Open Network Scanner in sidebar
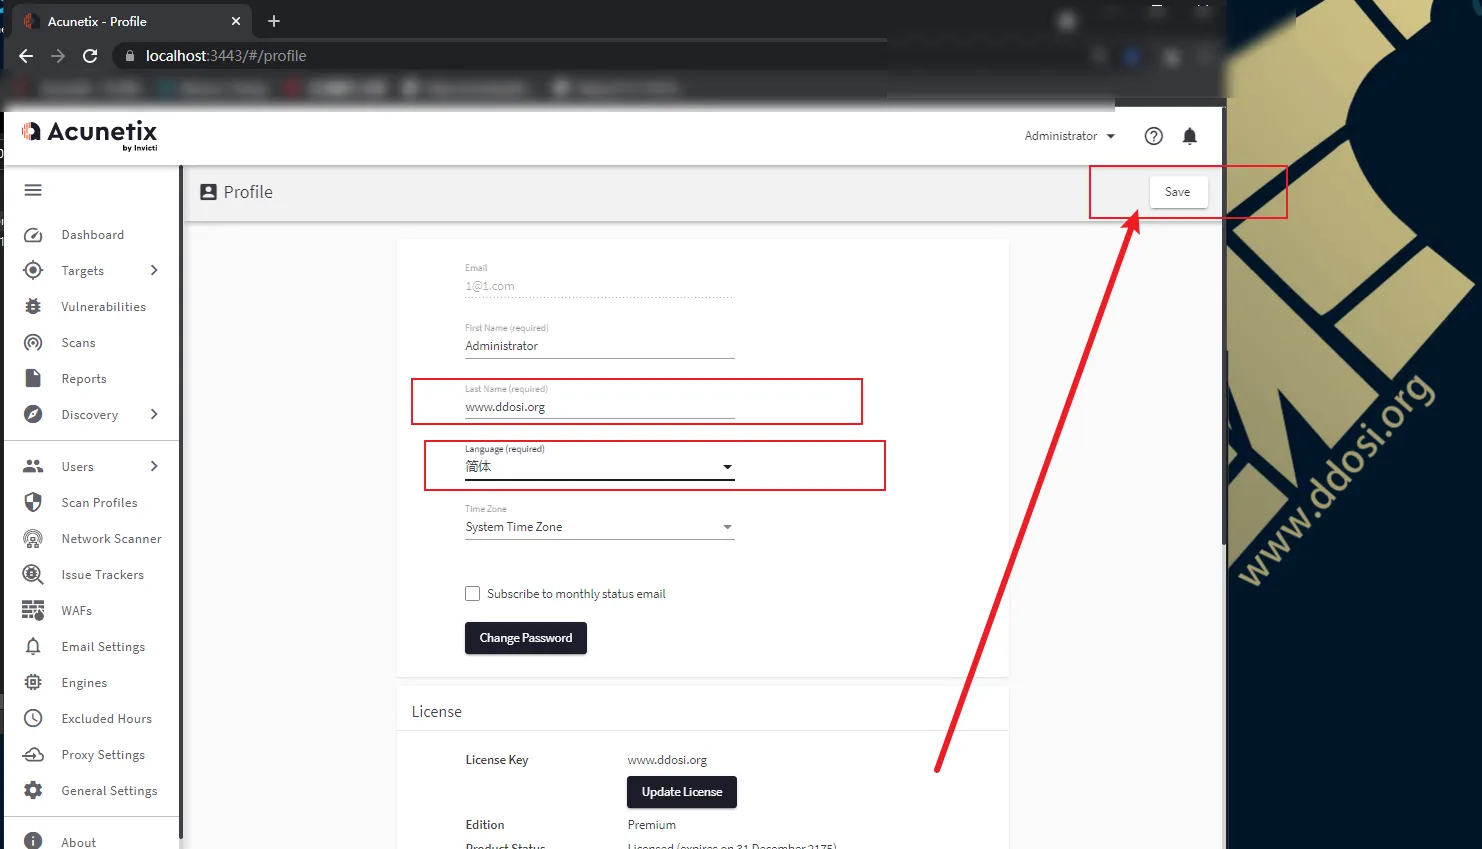Viewport: 1482px width, 849px height. click(111, 539)
